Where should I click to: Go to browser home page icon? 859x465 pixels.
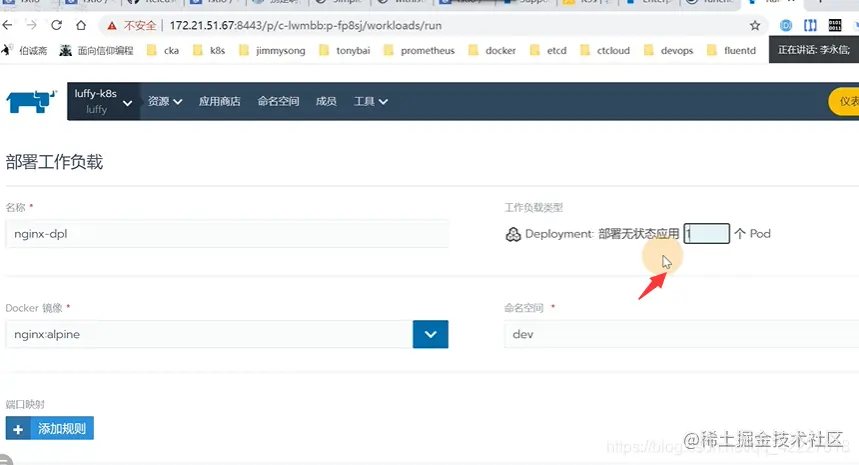[x=81, y=25]
